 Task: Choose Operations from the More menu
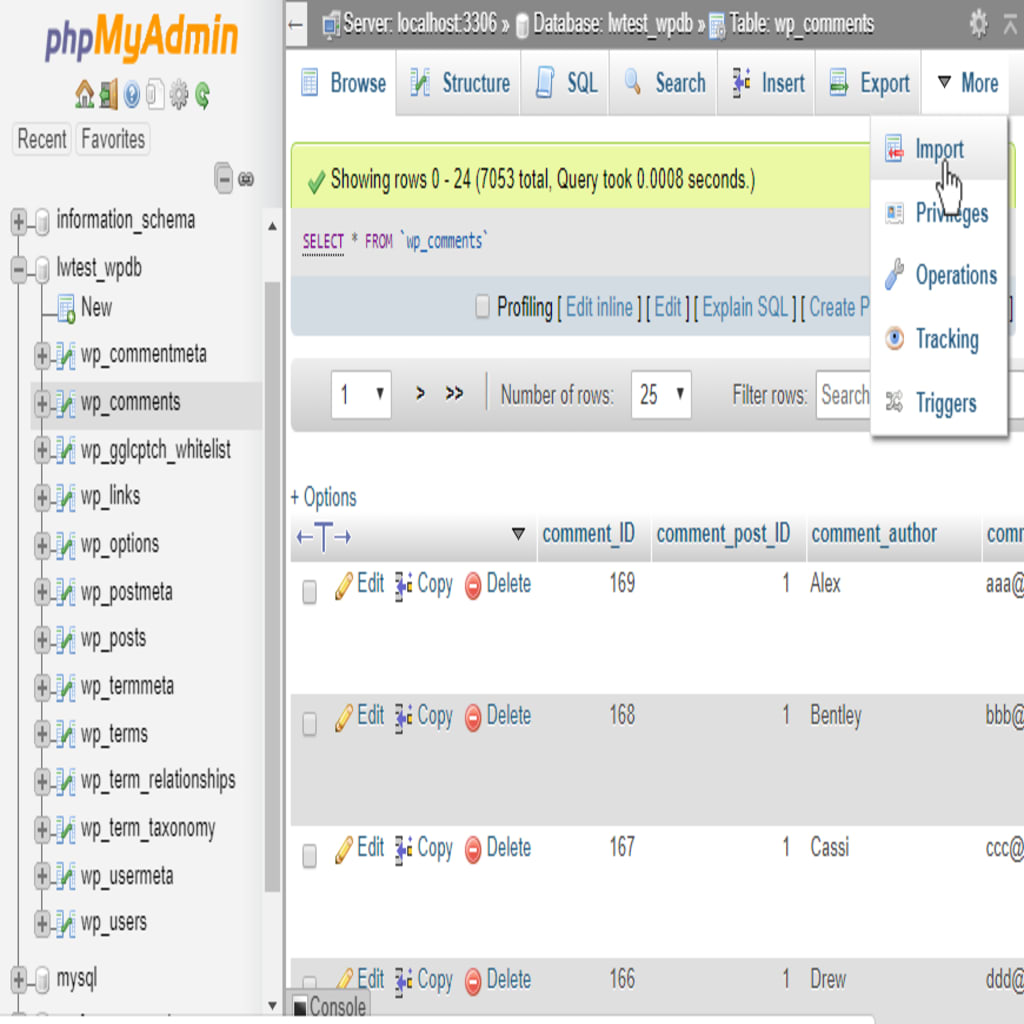click(x=939, y=275)
